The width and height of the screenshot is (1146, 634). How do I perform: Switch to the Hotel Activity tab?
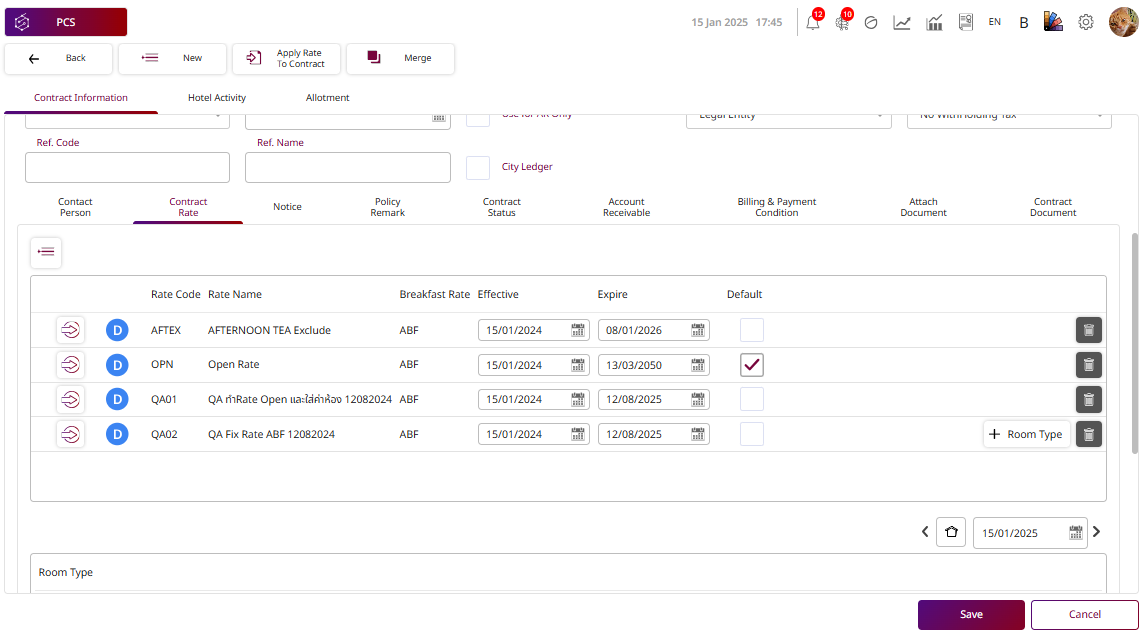pyautogui.click(x=217, y=98)
